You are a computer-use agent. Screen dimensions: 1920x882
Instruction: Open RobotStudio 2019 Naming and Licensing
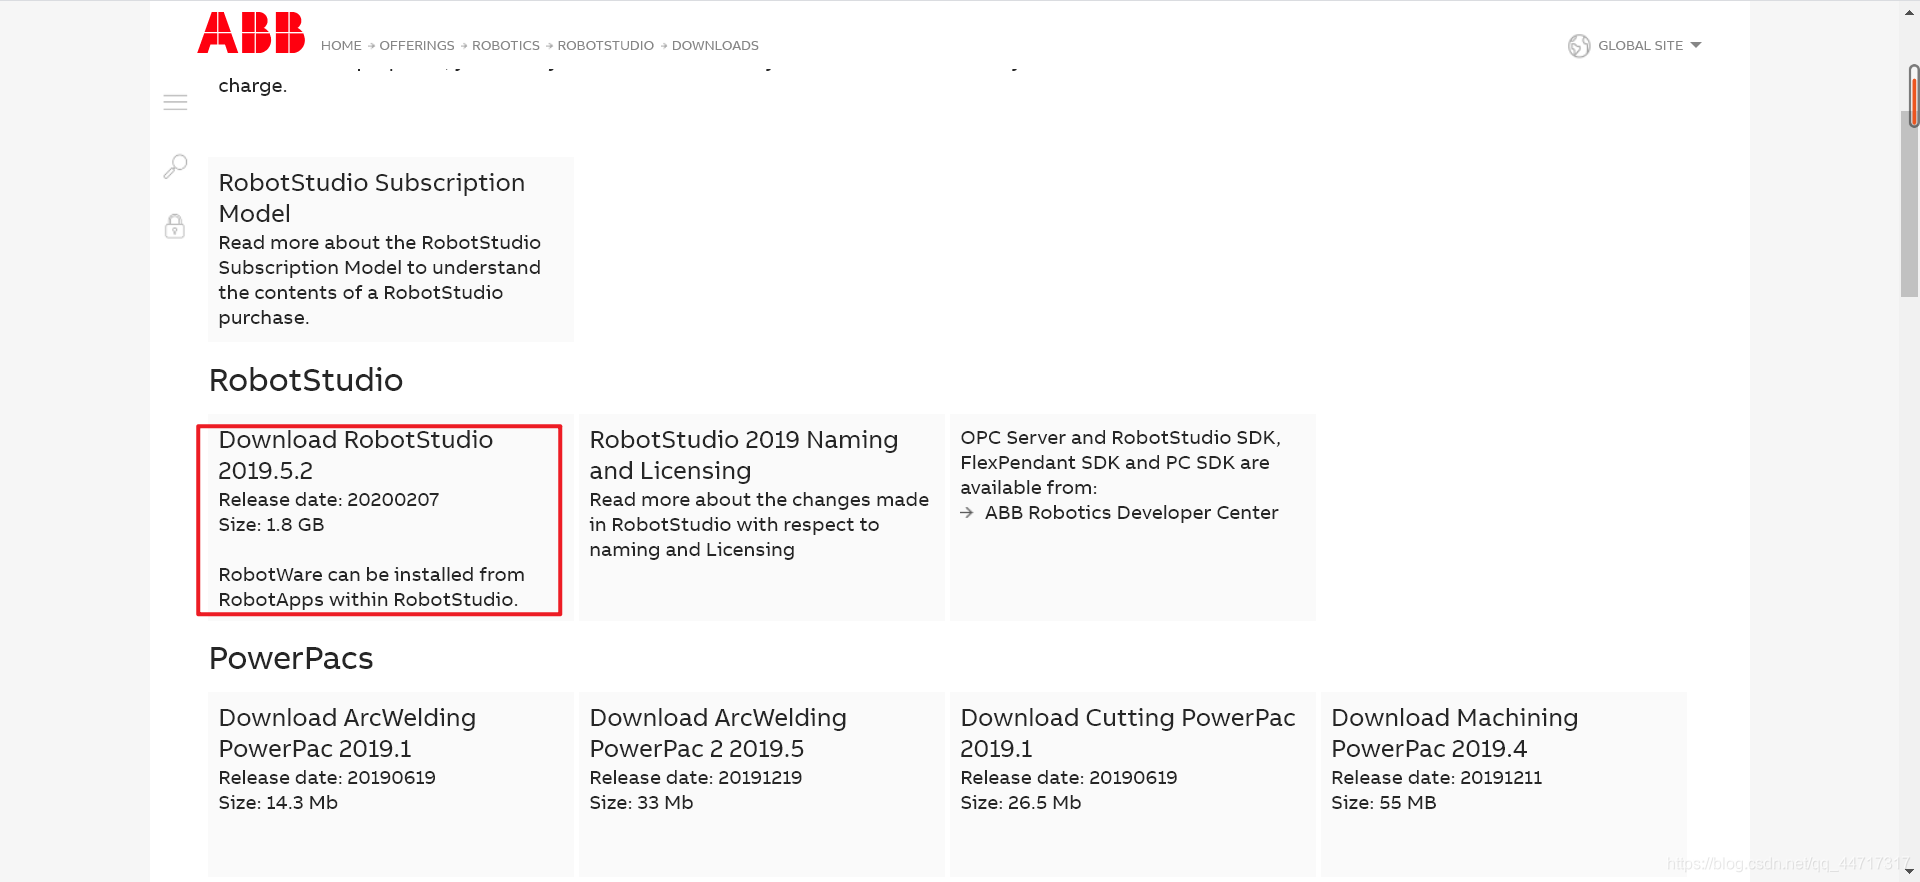[744, 455]
